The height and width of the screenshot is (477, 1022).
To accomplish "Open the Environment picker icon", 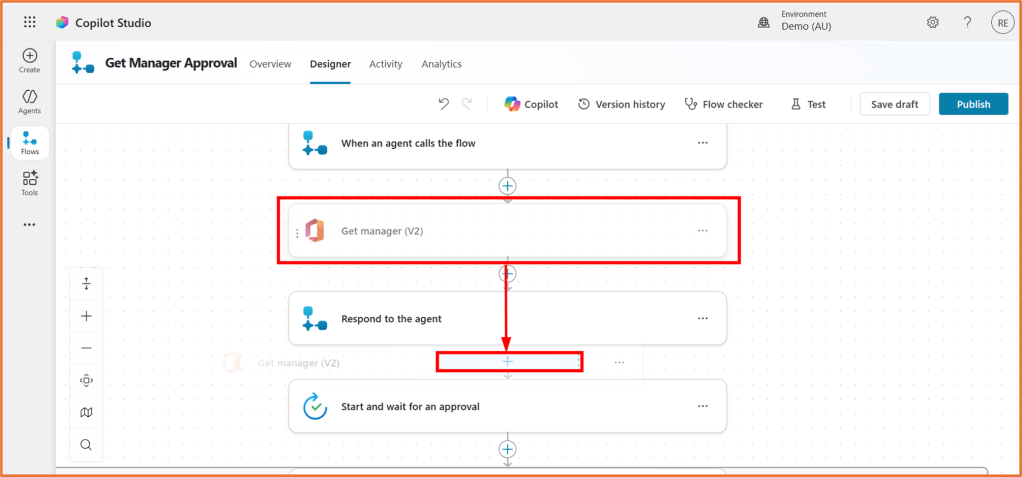I will [763, 23].
